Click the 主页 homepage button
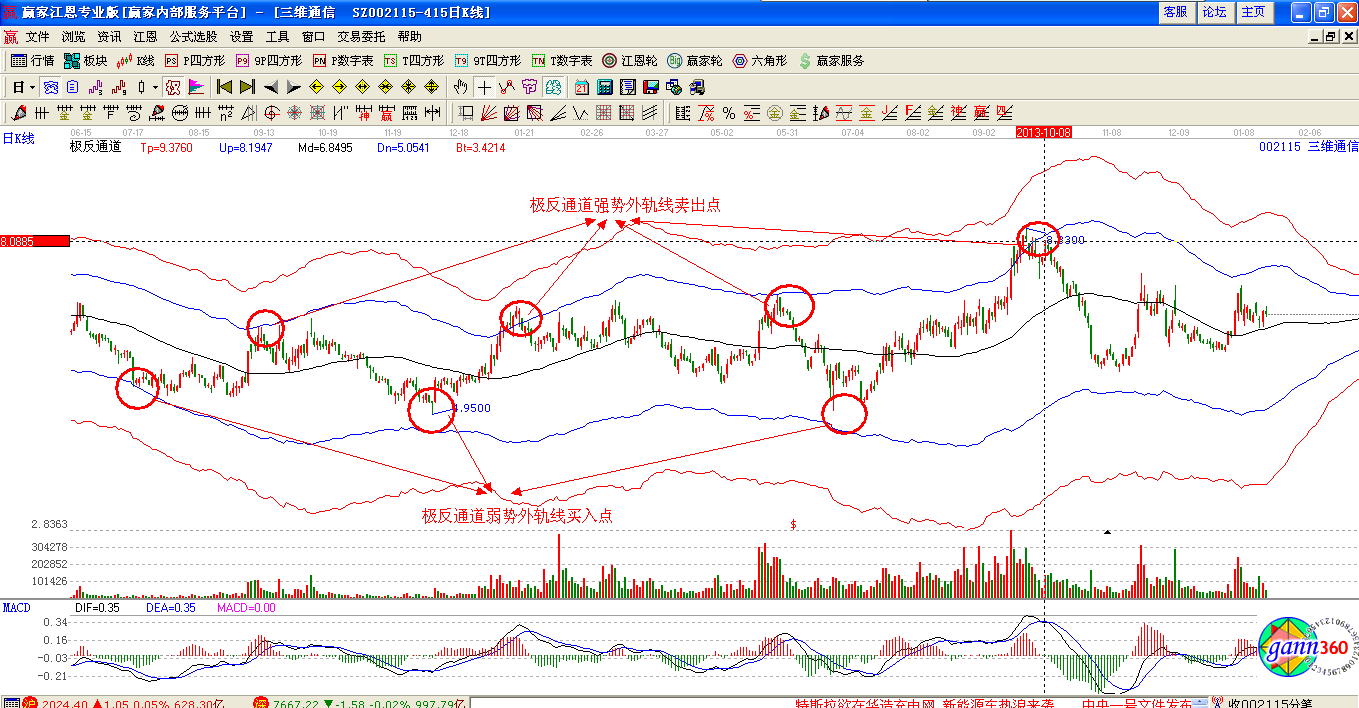Screen dimensions: 1359x708 click(1253, 12)
